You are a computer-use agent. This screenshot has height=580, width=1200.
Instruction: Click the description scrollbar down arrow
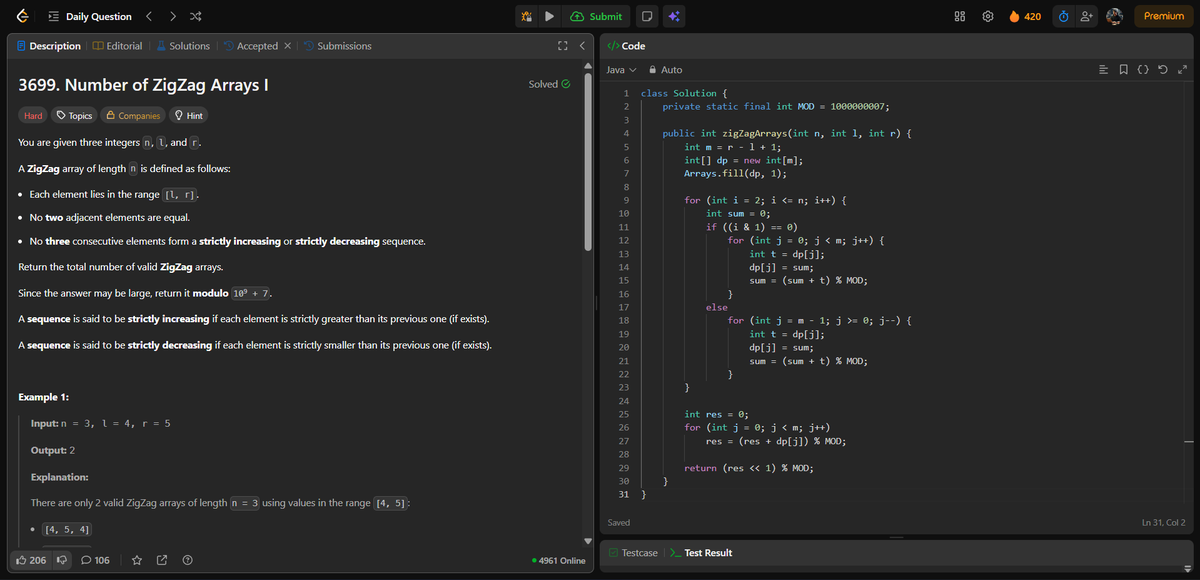[587, 542]
